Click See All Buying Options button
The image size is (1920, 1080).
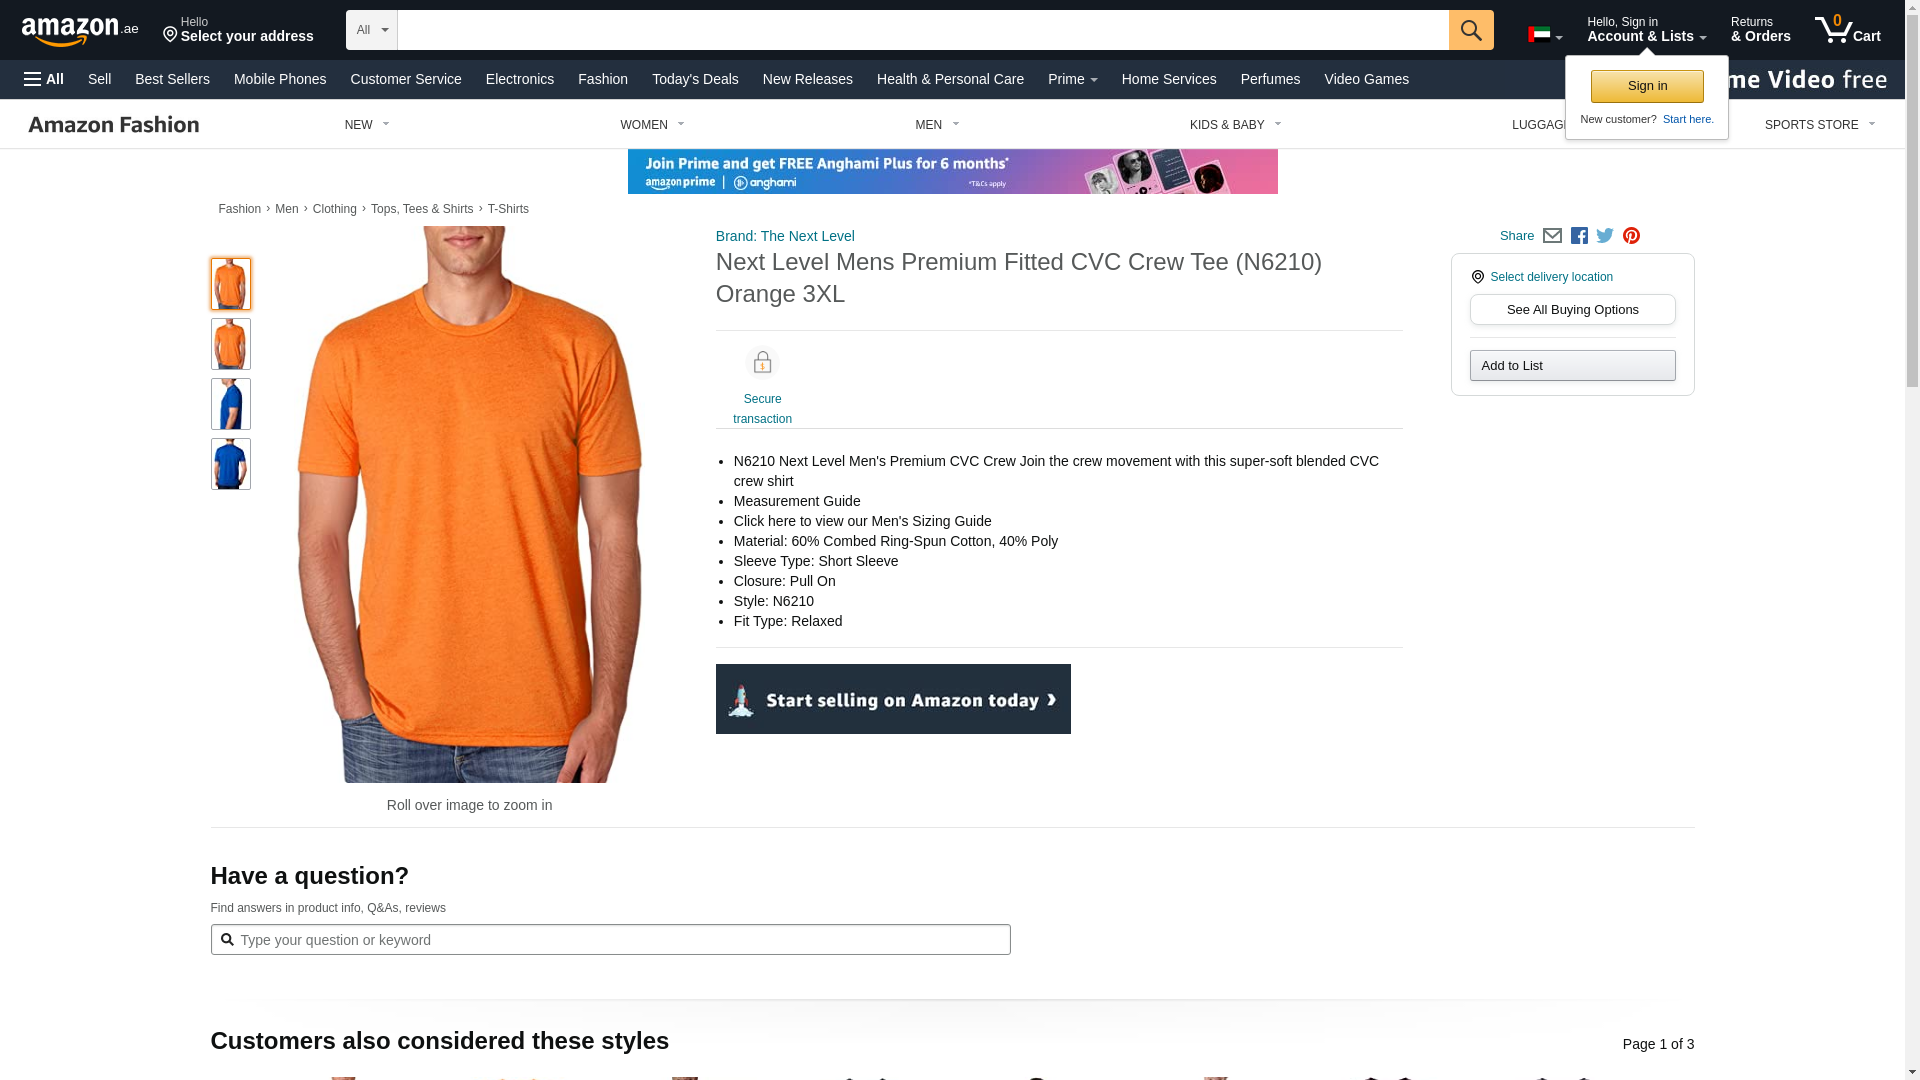[1572, 310]
